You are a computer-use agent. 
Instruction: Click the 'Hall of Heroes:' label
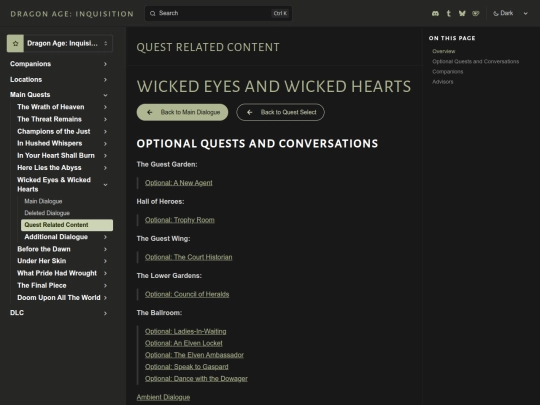pyautogui.click(x=160, y=202)
